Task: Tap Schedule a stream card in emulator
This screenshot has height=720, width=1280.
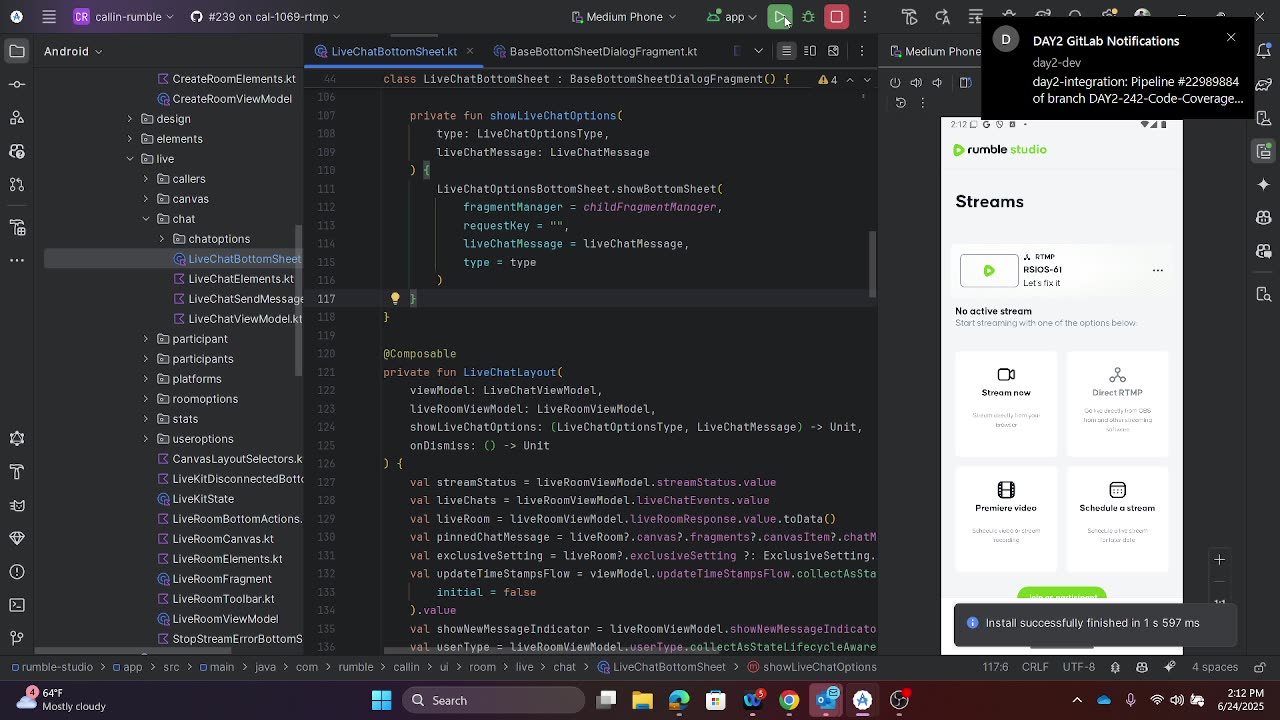Action: (1117, 519)
